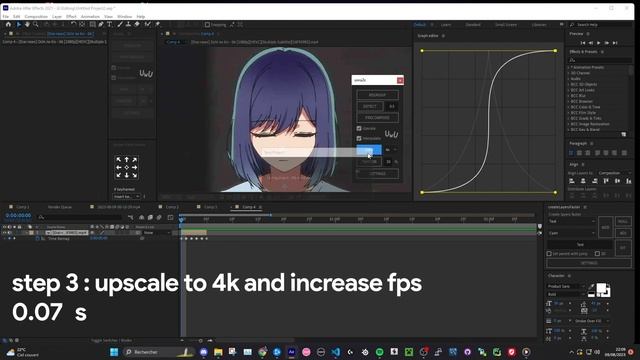Screen dimensions: 640x360
Task: Select the Type text tool
Action: (109, 24)
